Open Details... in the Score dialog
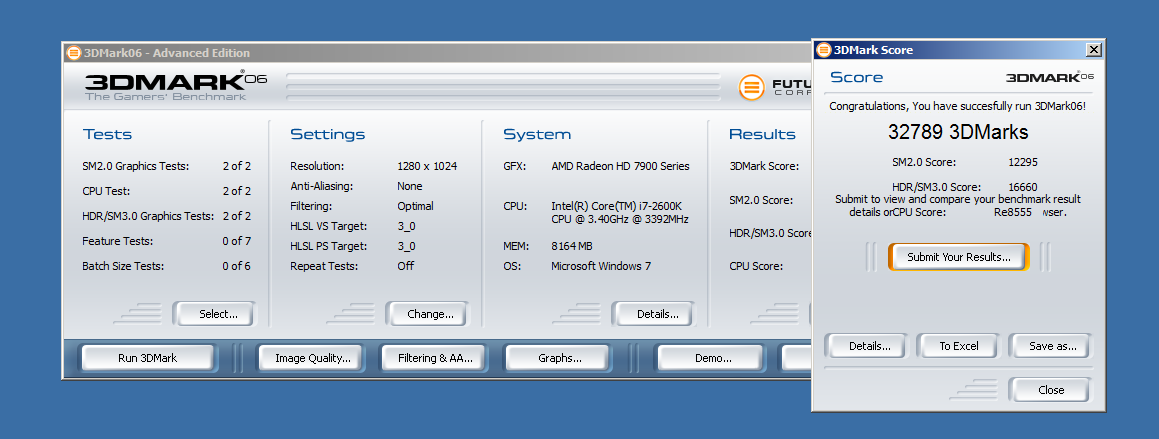The width and height of the screenshot is (1159, 439). (866, 346)
